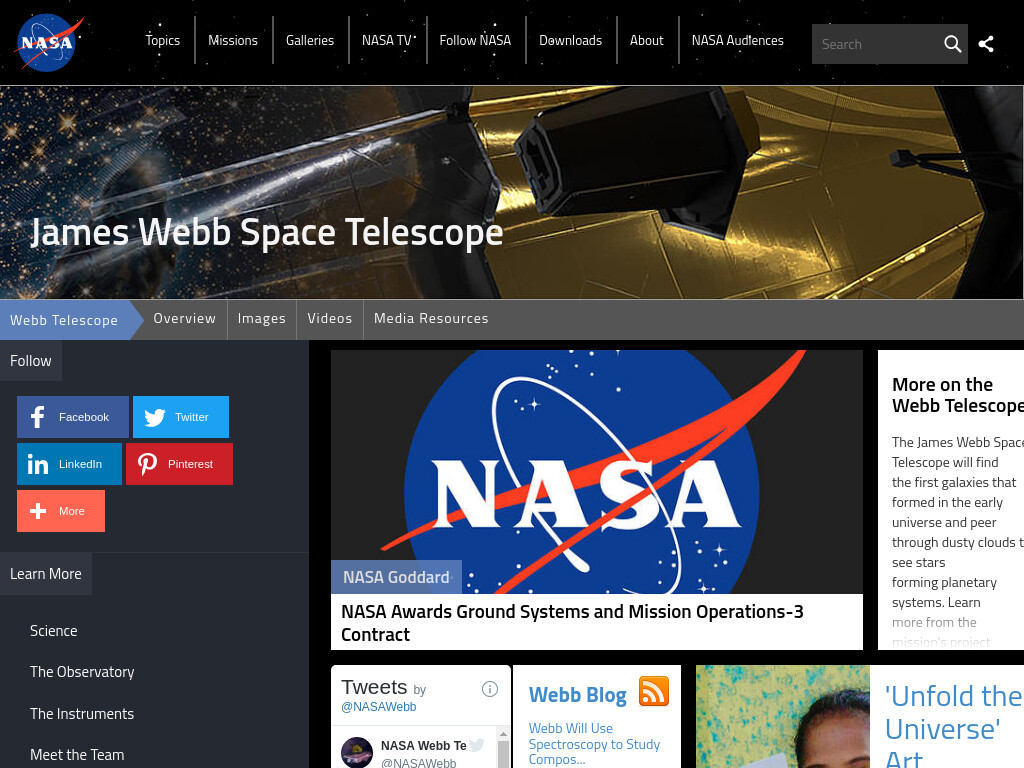Follow on Twitter
The width and height of the screenshot is (1024, 768).
pyautogui.click(x=181, y=417)
